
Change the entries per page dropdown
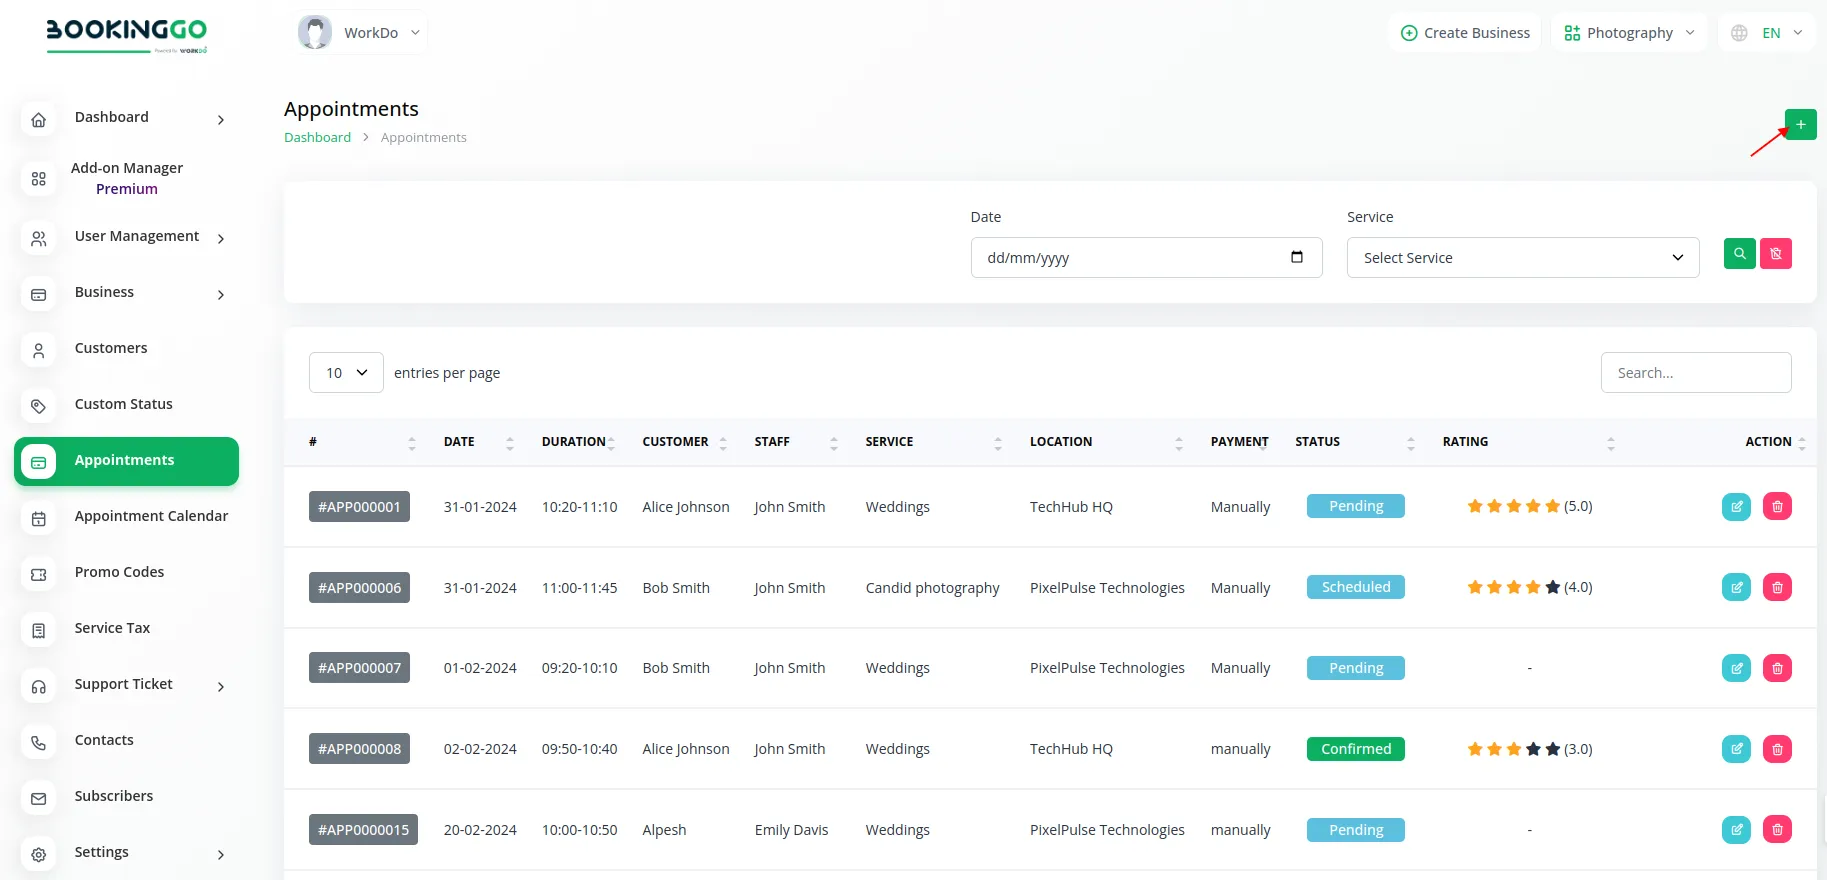tap(346, 373)
